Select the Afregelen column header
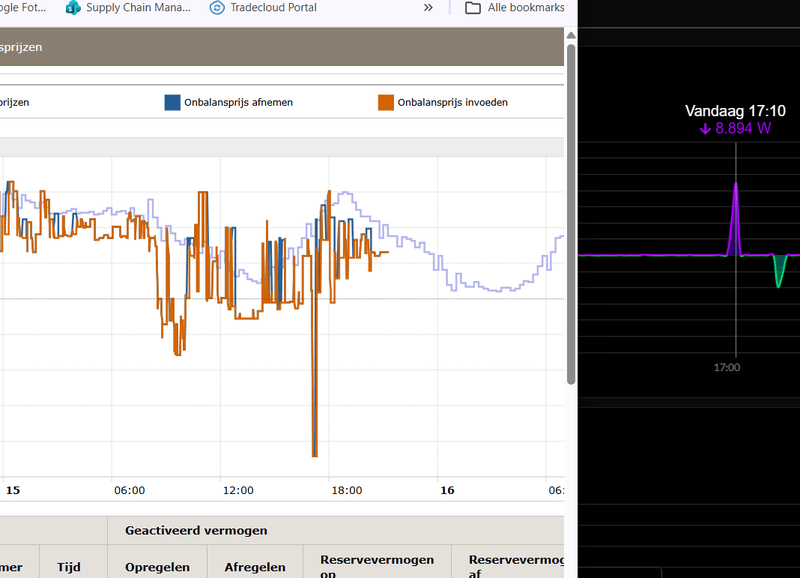Image resolution: width=800 pixels, height=578 pixels. (255, 567)
